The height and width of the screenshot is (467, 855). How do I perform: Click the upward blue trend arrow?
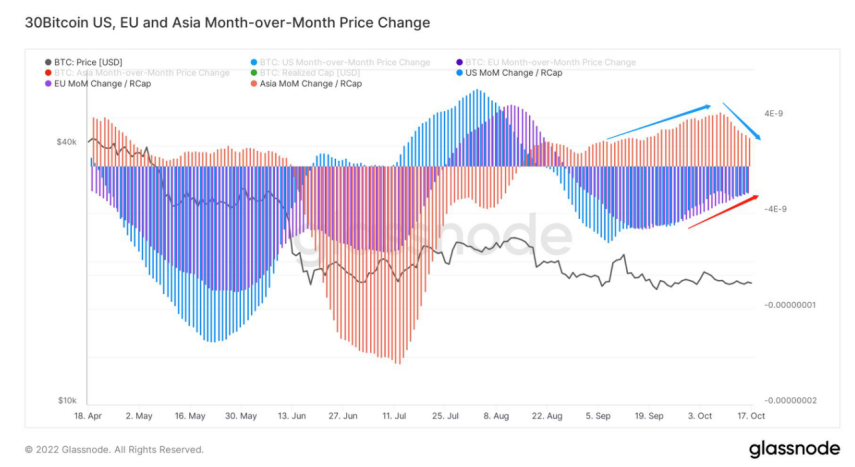click(x=658, y=120)
